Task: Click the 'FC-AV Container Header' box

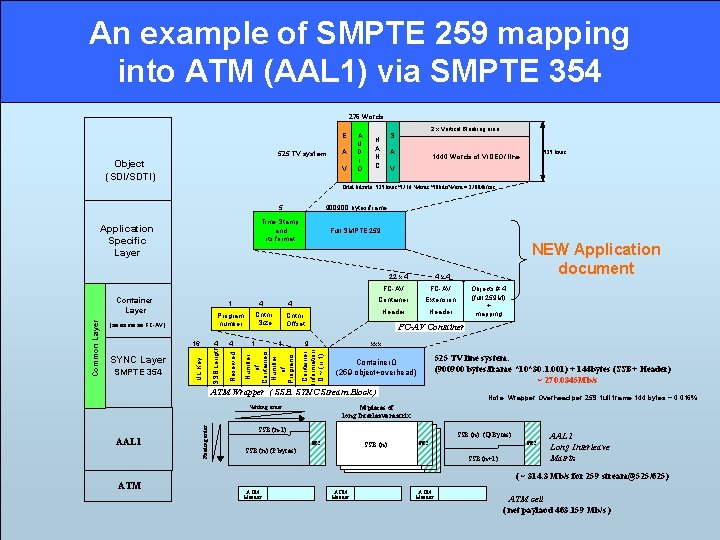Action: click(x=393, y=300)
